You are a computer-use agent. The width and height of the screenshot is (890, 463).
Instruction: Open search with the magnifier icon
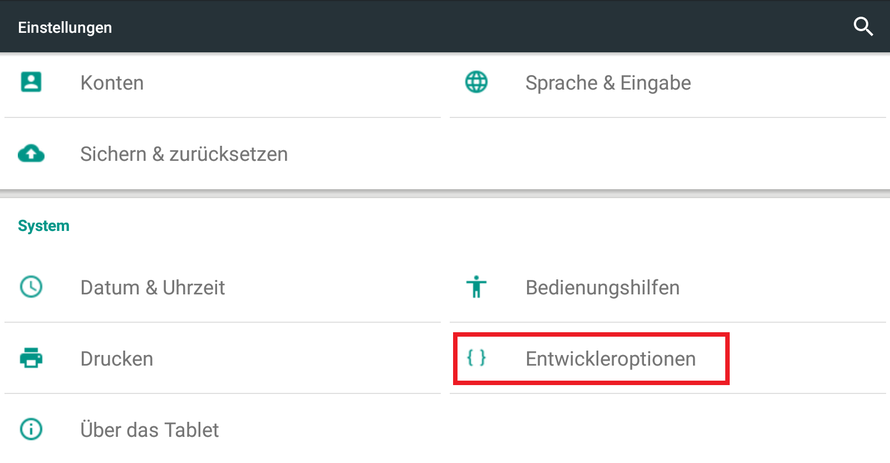(x=863, y=27)
